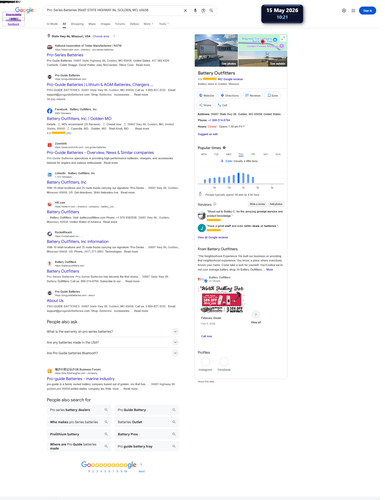Image resolution: width=385 pixels, height=500 pixels.
Task: Open 'View all Google reviews' link
Action: pos(213,237)
